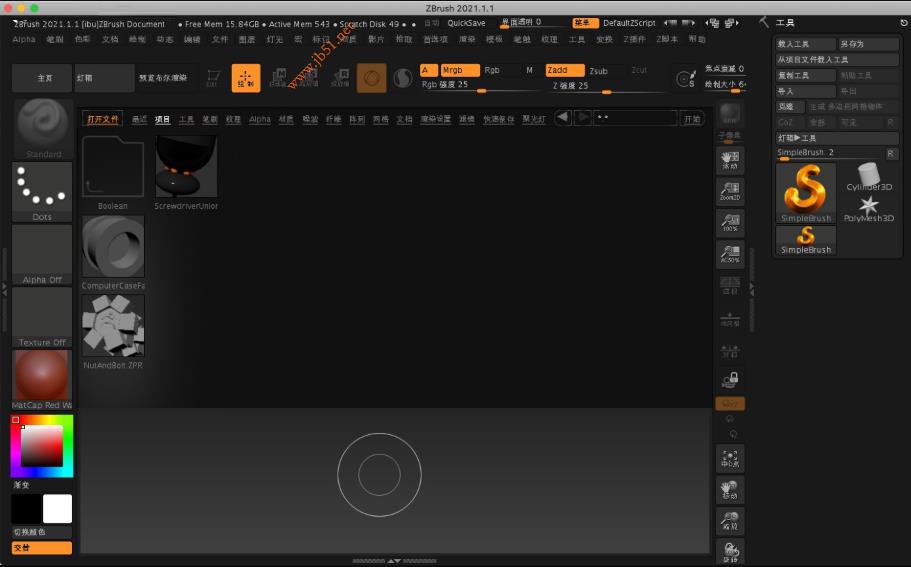Viewport: 911px width, 567px height.
Task: Click the Z 强度 25 intensity slider
Action: coord(605,86)
